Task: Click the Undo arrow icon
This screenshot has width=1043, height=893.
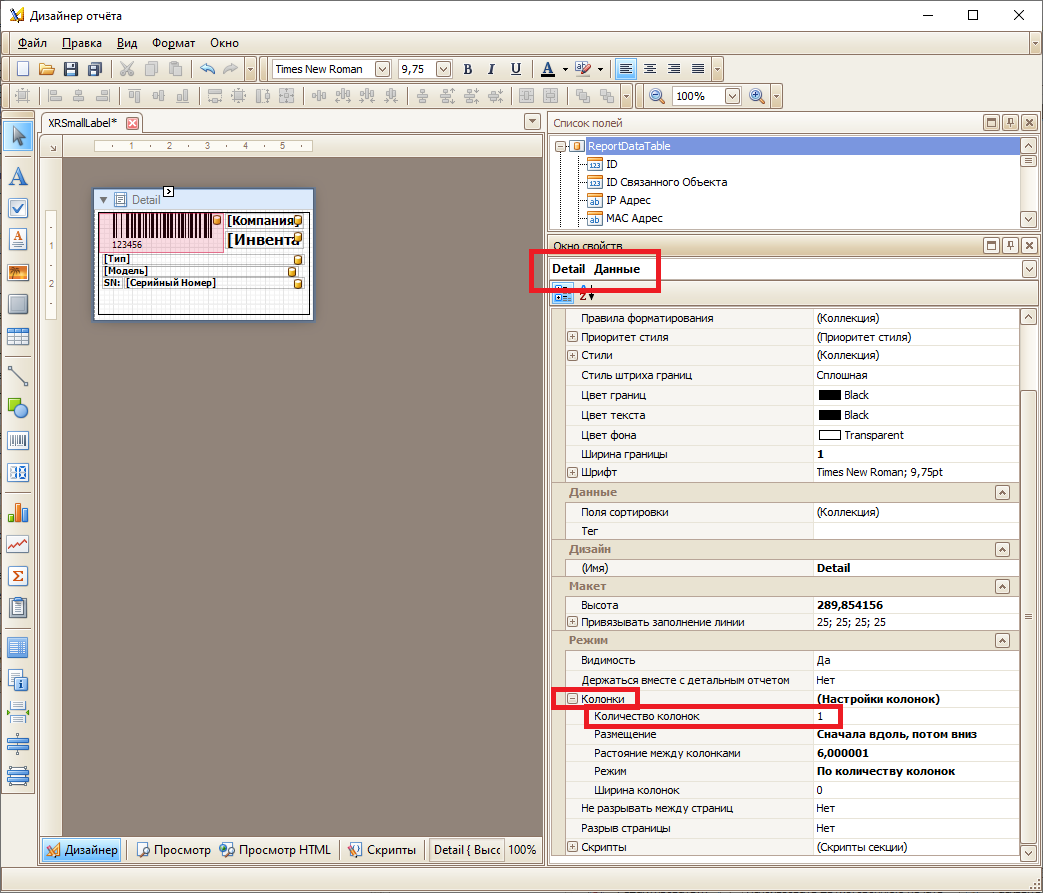Action: pyautogui.click(x=207, y=69)
